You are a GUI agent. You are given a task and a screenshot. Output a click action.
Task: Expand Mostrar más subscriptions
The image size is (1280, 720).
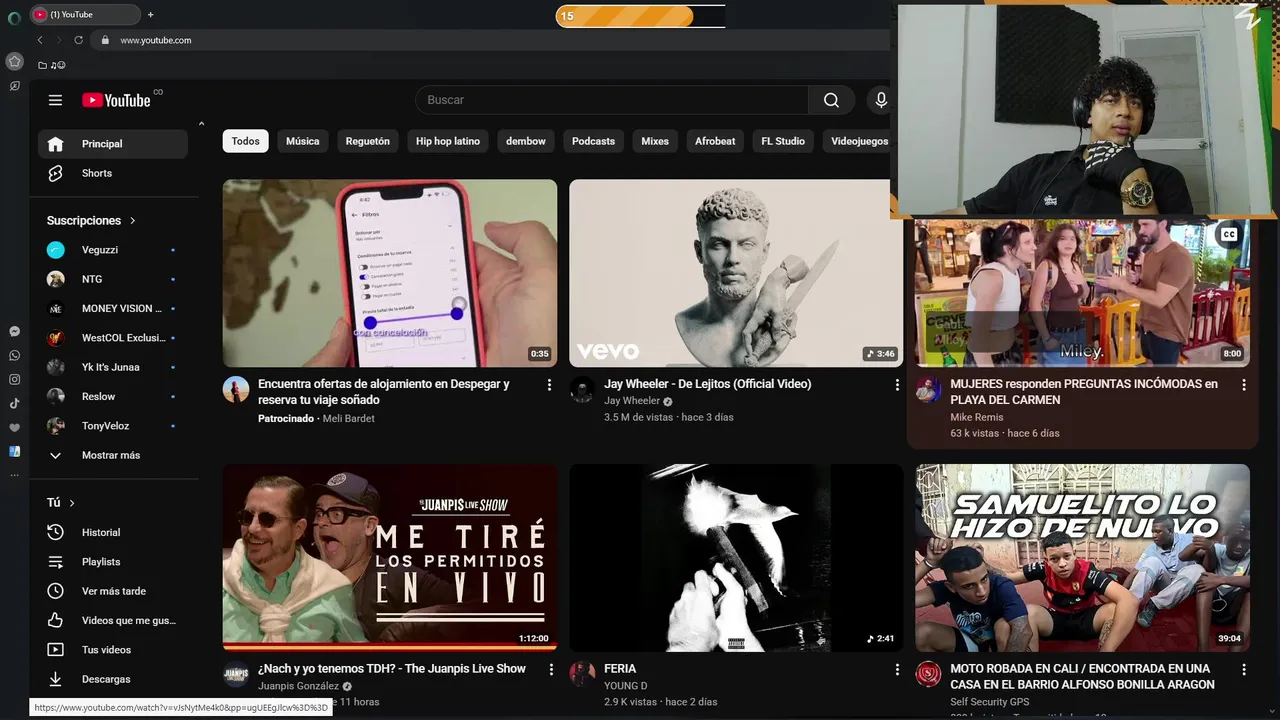113,455
